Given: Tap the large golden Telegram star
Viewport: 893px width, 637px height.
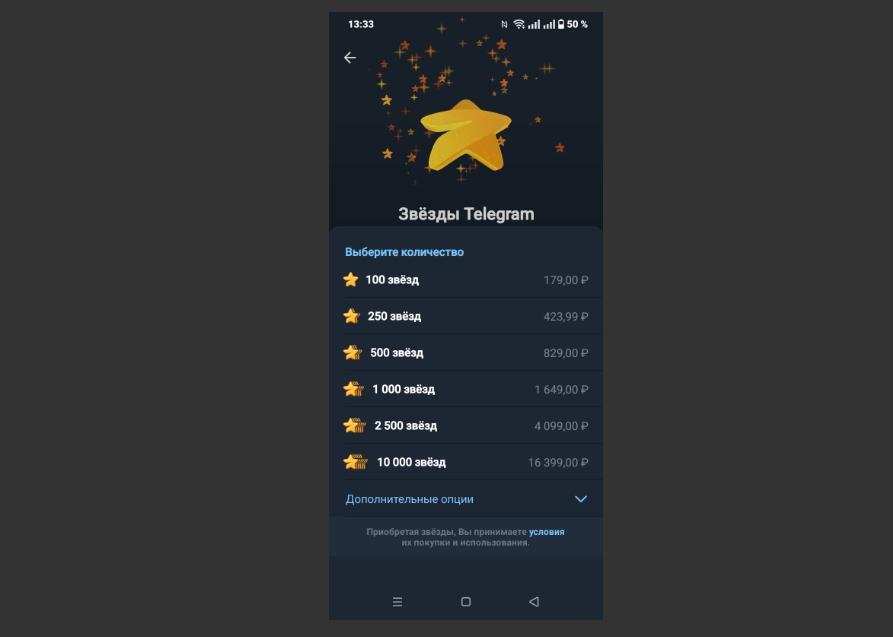Looking at the screenshot, I should [x=466, y=136].
